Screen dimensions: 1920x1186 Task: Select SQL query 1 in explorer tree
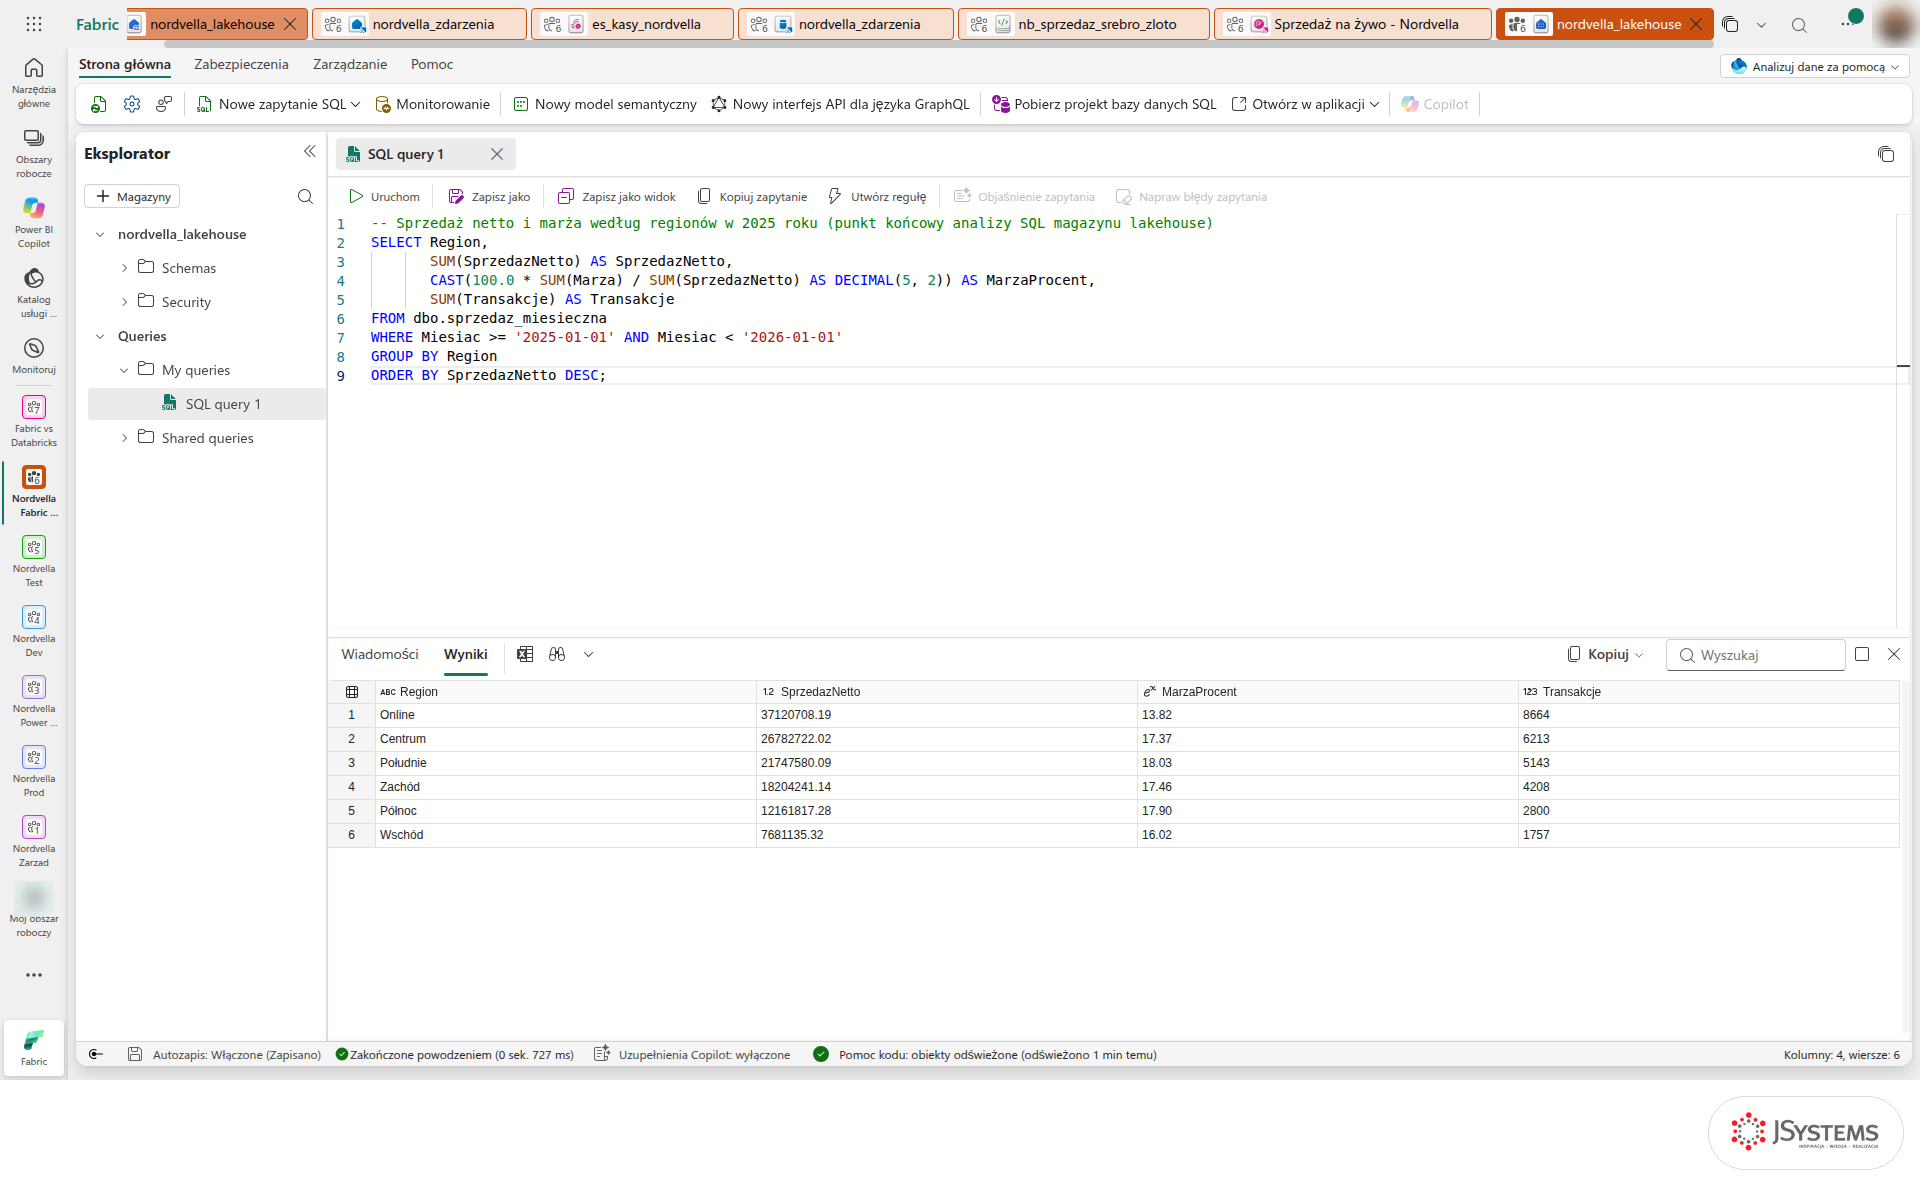[x=208, y=404]
